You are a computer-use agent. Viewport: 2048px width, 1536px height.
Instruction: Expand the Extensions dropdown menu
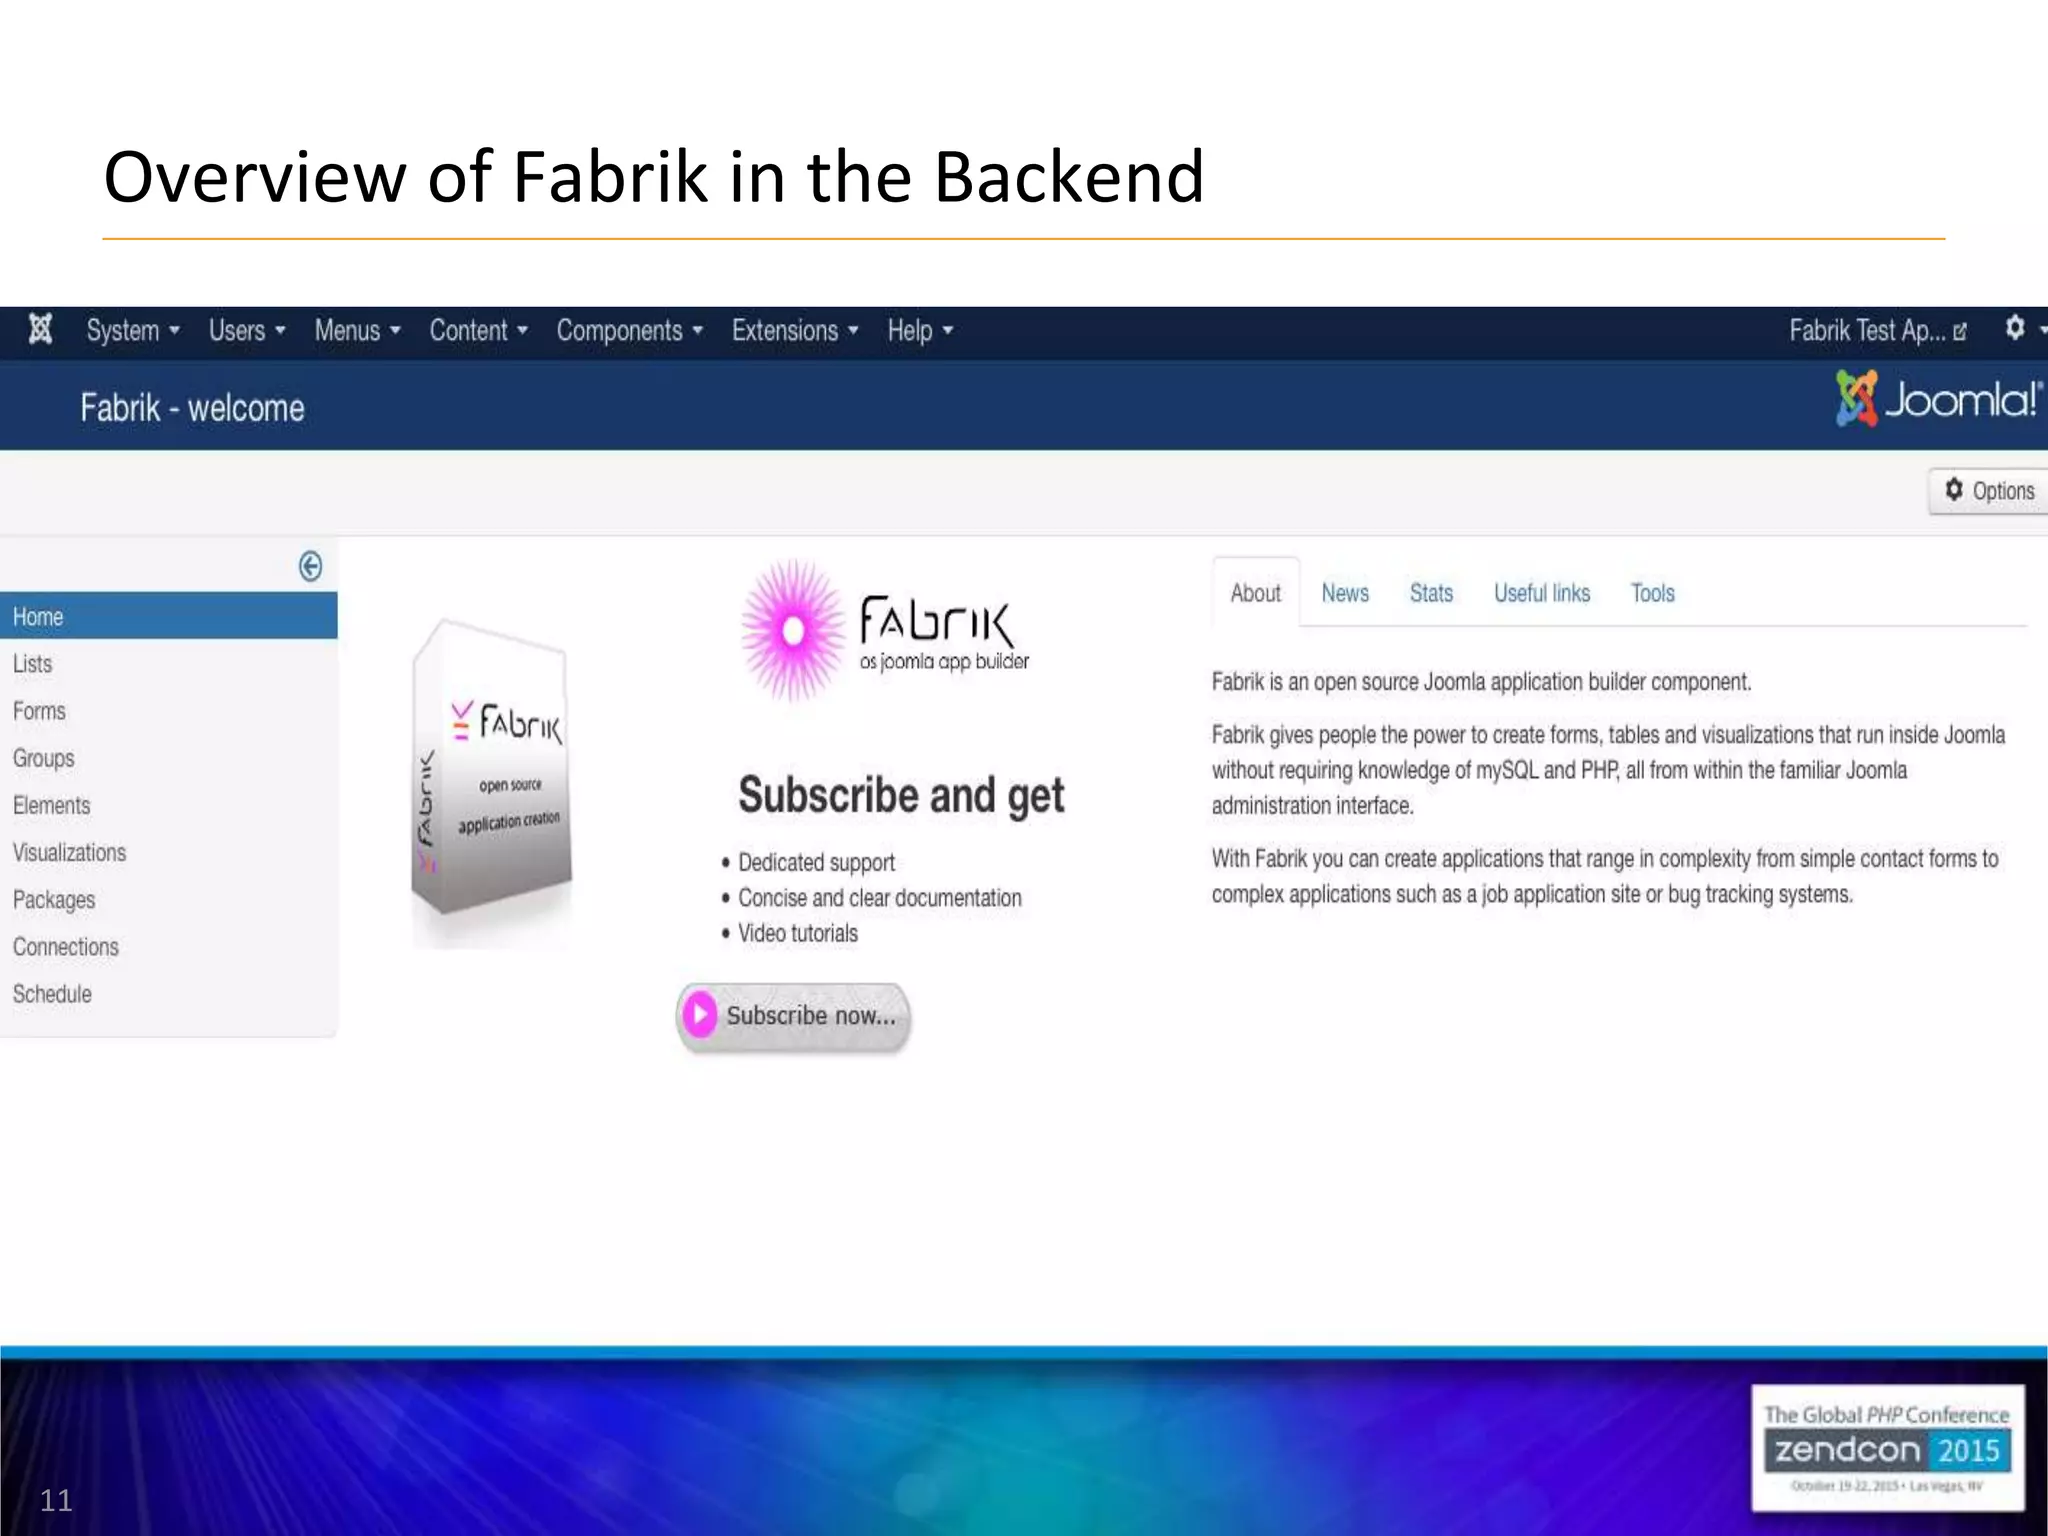(794, 331)
